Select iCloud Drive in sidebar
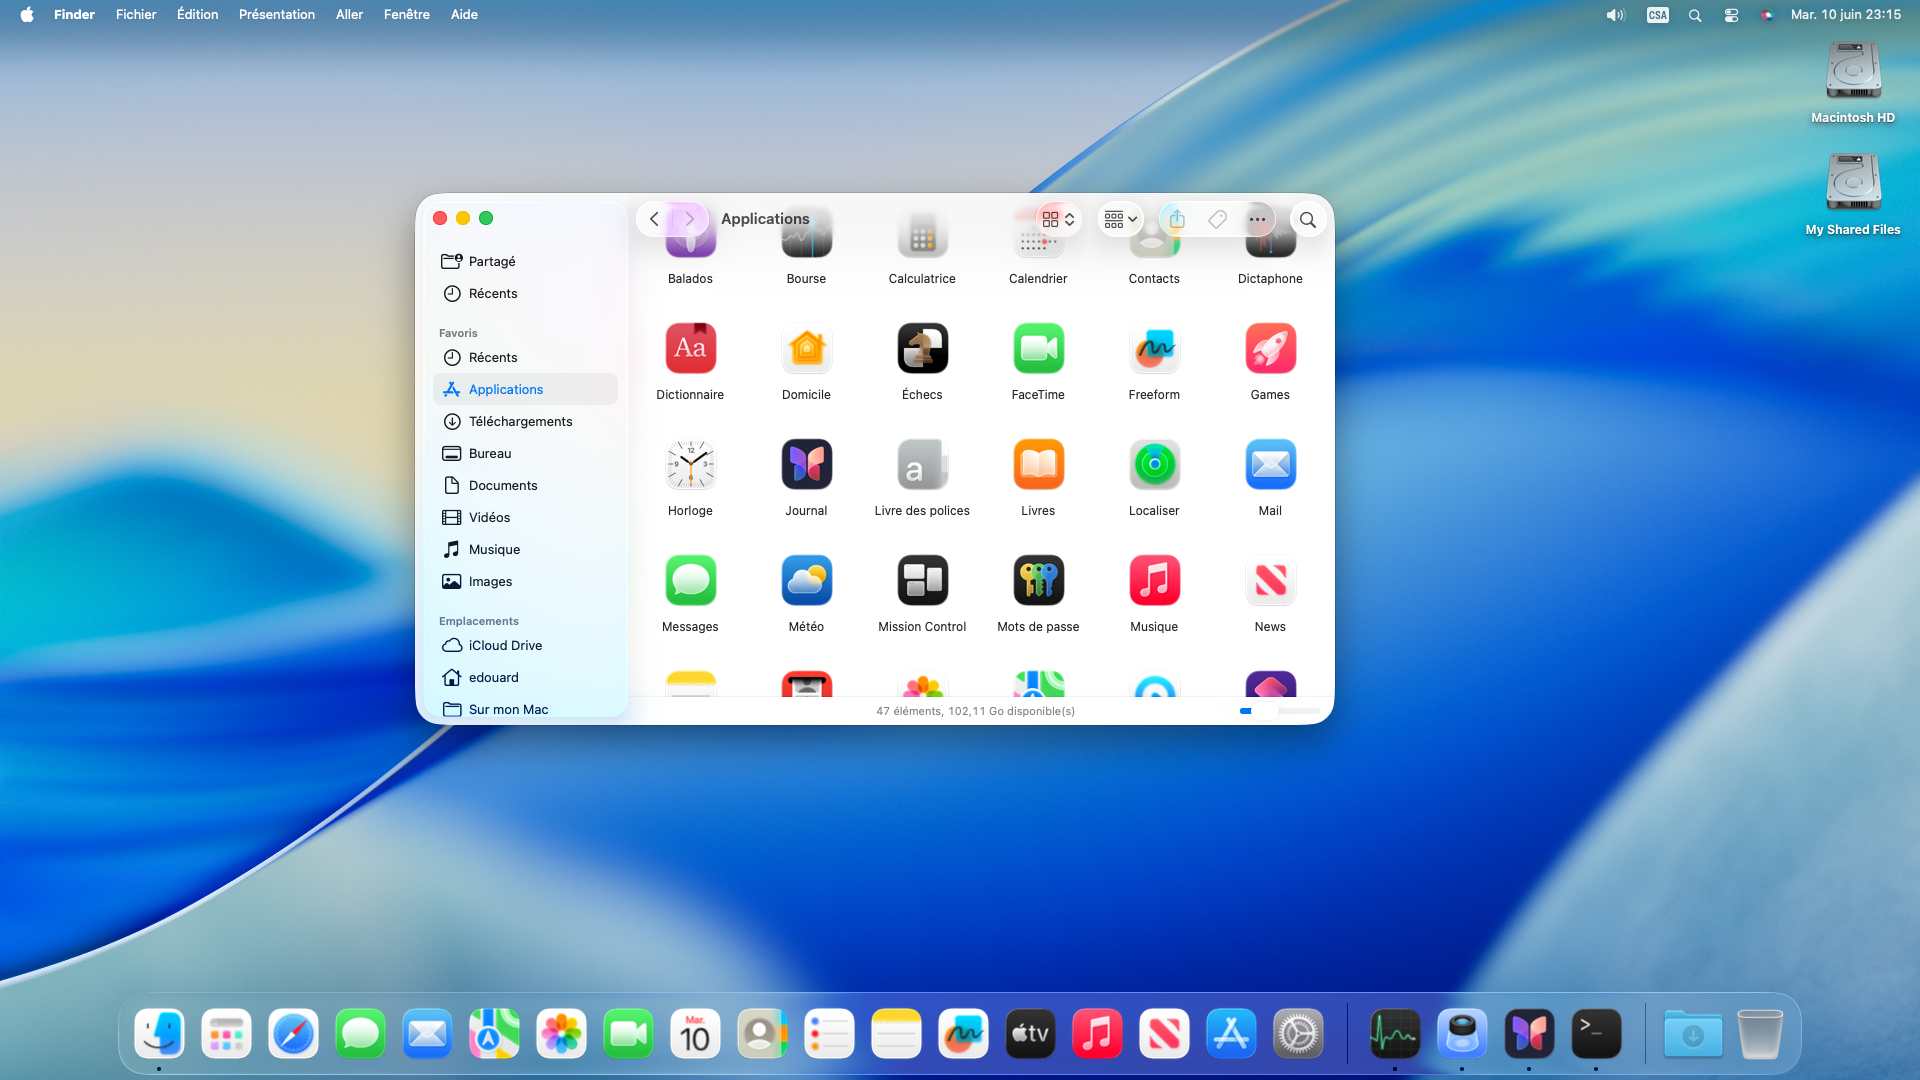The image size is (1920, 1080). pyautogui.click(x=505, y=645)
